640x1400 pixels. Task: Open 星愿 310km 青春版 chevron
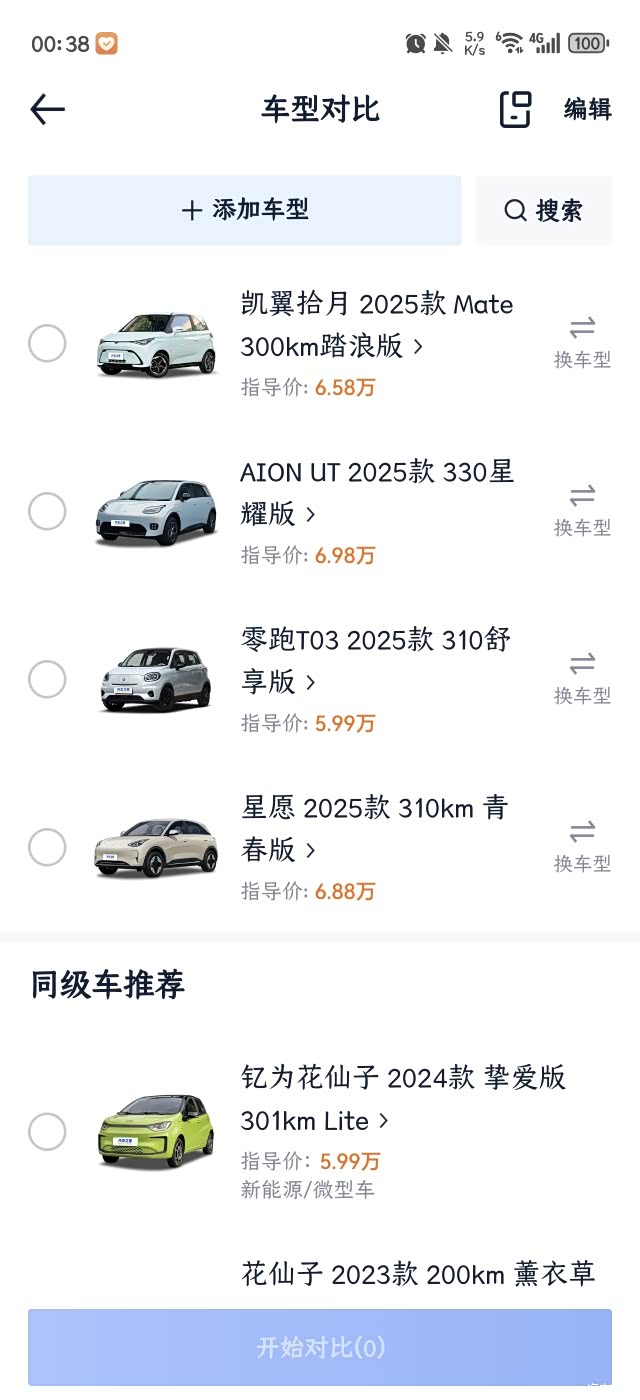(311, 850)
